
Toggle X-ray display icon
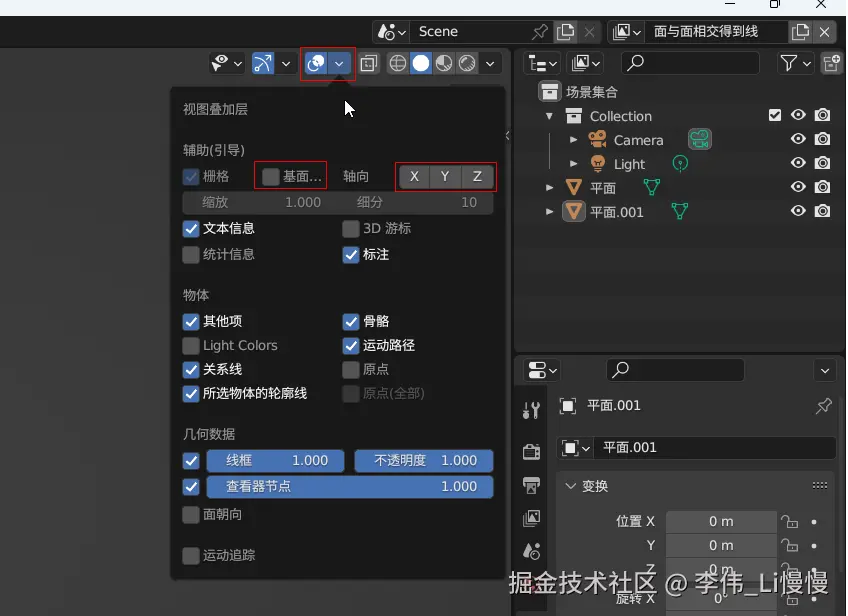(x=369, y=63)
